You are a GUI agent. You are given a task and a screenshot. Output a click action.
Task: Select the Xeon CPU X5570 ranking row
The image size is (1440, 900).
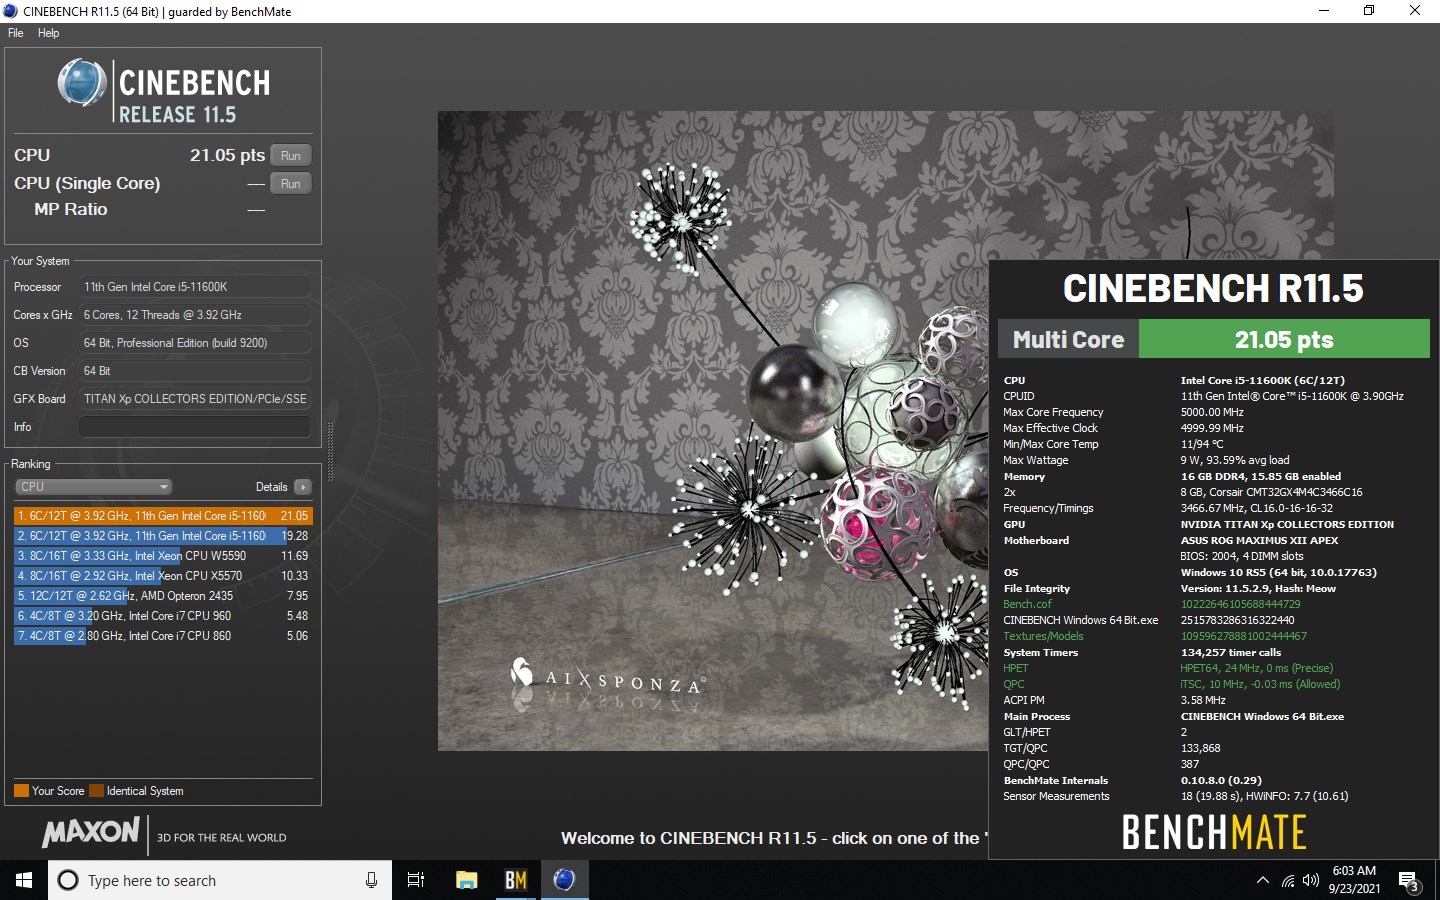pos(163,576)
